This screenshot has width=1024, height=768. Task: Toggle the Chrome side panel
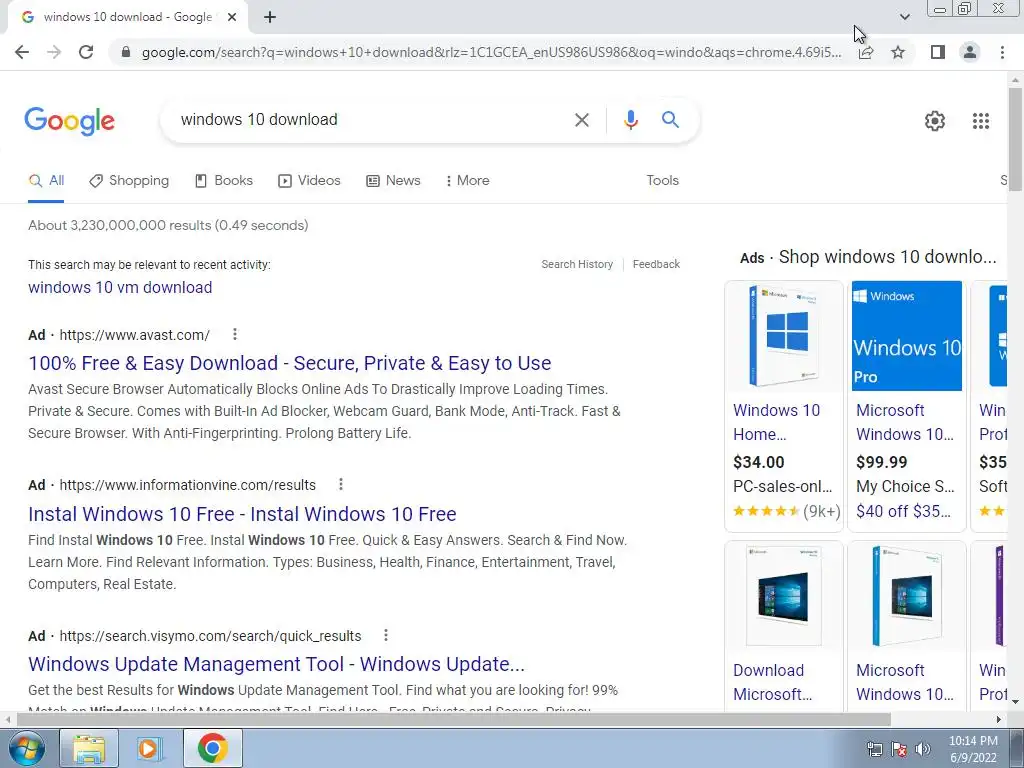[x=938, y=52]
